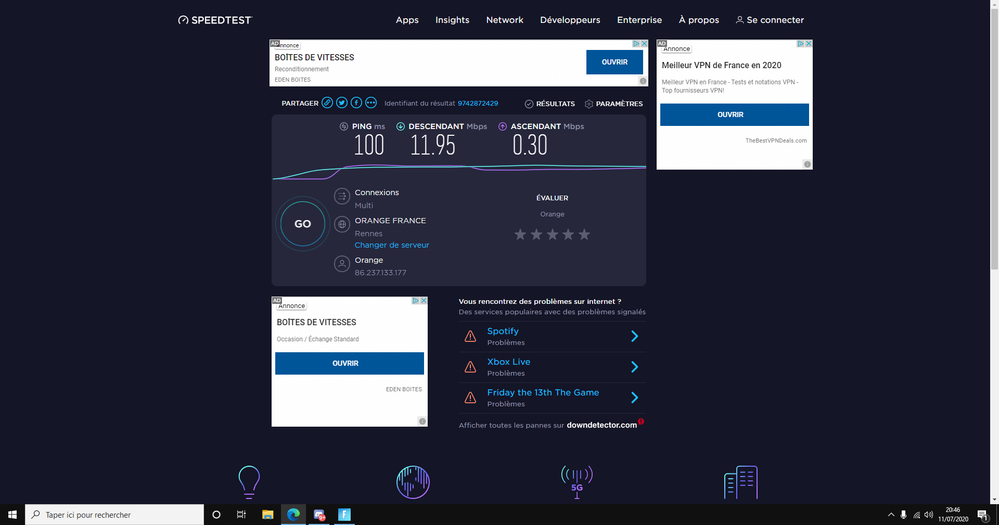Click the 11.95 download speed value
The width and height of the screenshot is (999, 525).
[433, 145]
